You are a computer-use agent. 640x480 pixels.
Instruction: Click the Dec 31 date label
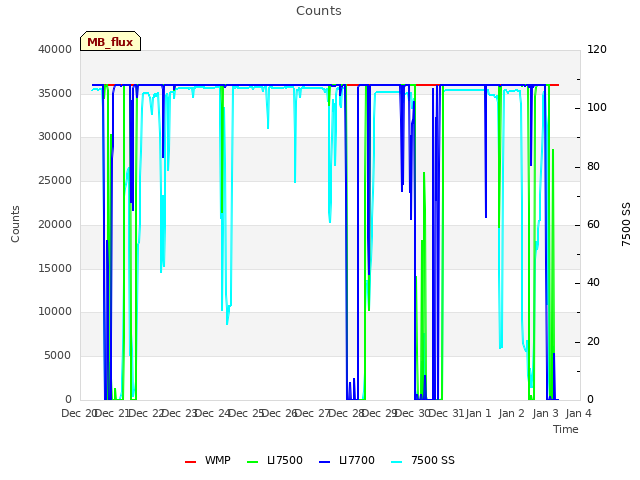click(x=447, y=413)
